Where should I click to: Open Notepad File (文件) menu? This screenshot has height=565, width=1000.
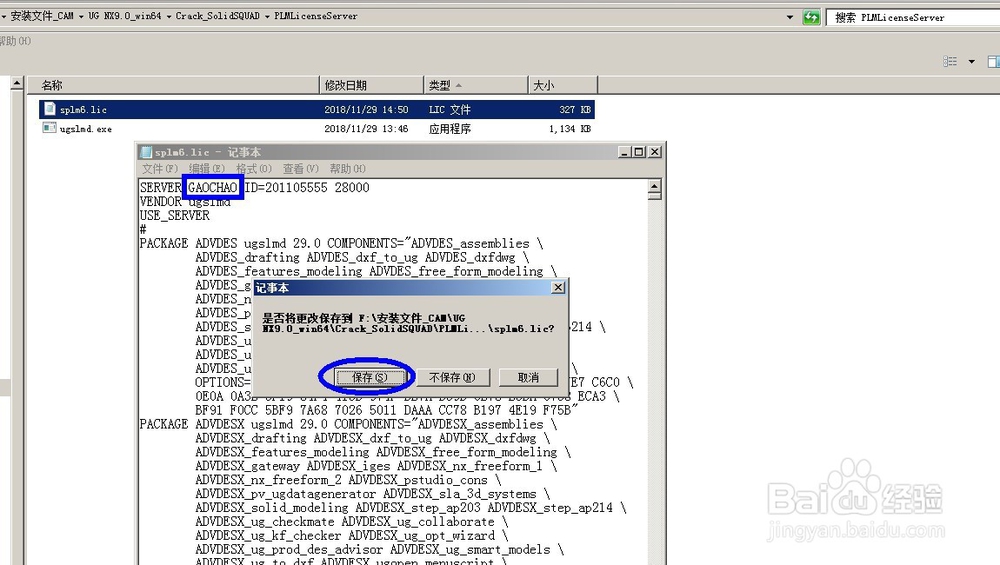click(159, 168)
